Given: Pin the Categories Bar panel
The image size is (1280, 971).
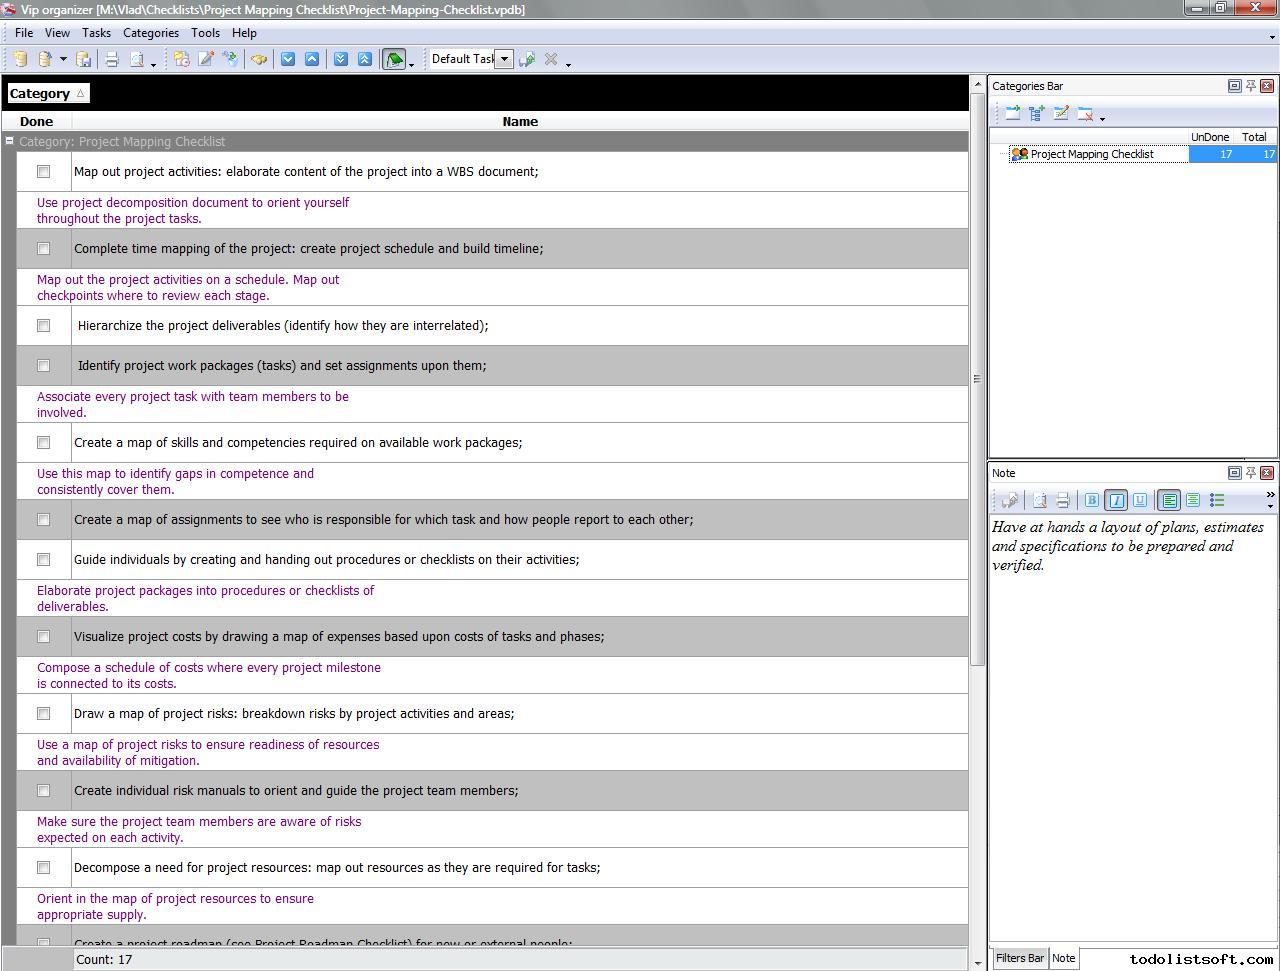Looking at the screenshot, I should (x=1250, y=86).
